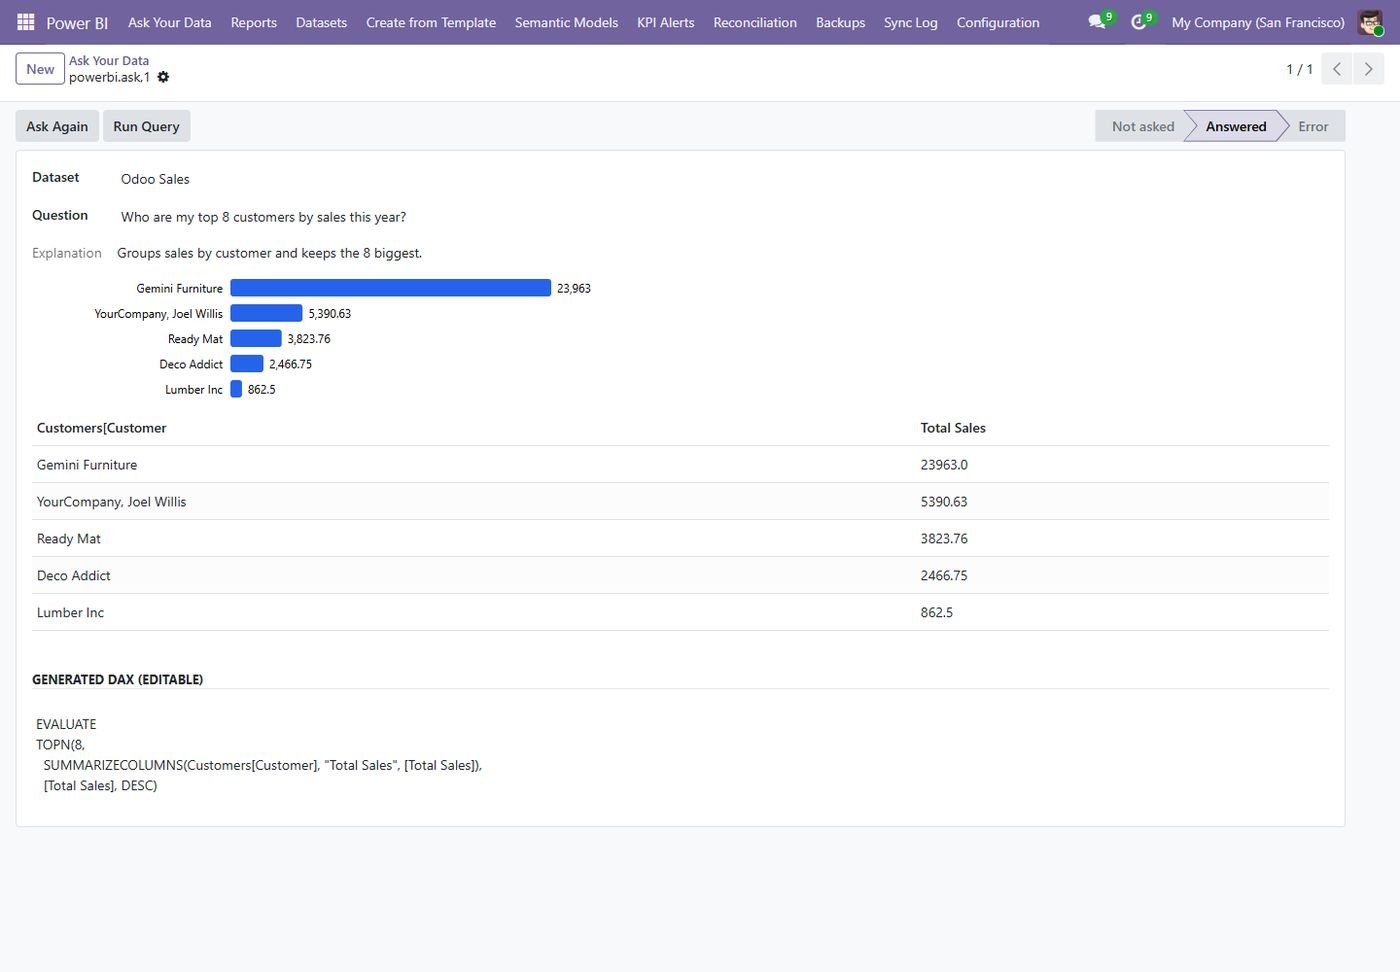Click the YourCompany, Joel Willis table row
The width and height of the screenshot is (1400, 972).
tap(680, 502)
